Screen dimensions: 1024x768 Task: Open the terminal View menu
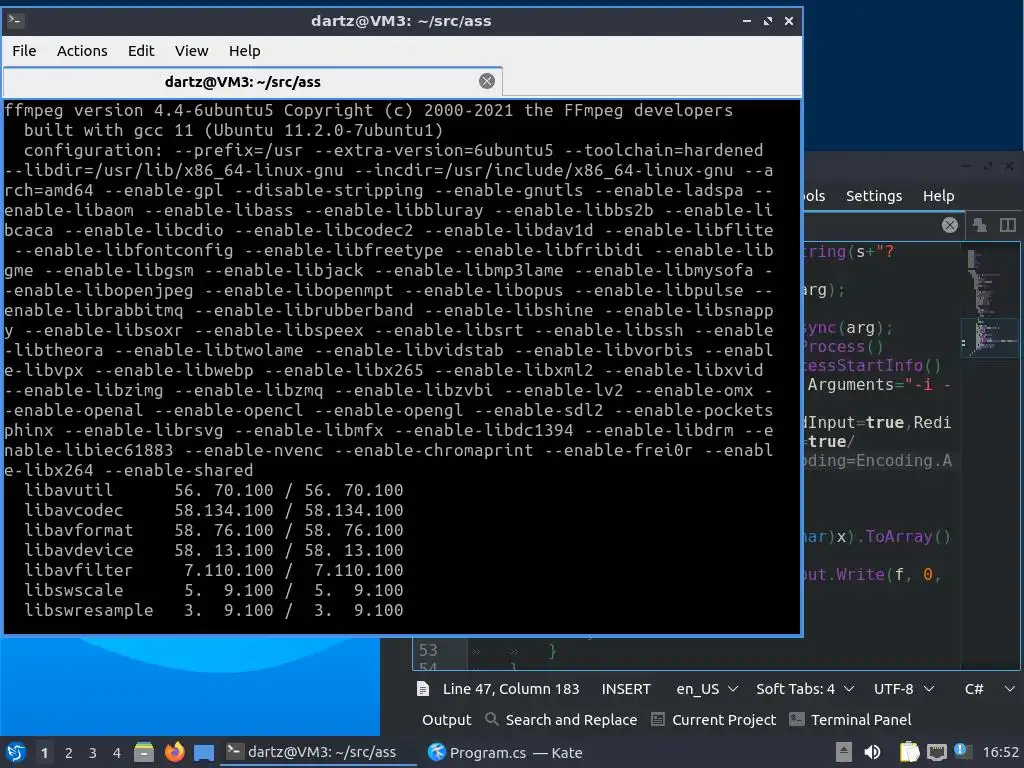pos(191,51)
